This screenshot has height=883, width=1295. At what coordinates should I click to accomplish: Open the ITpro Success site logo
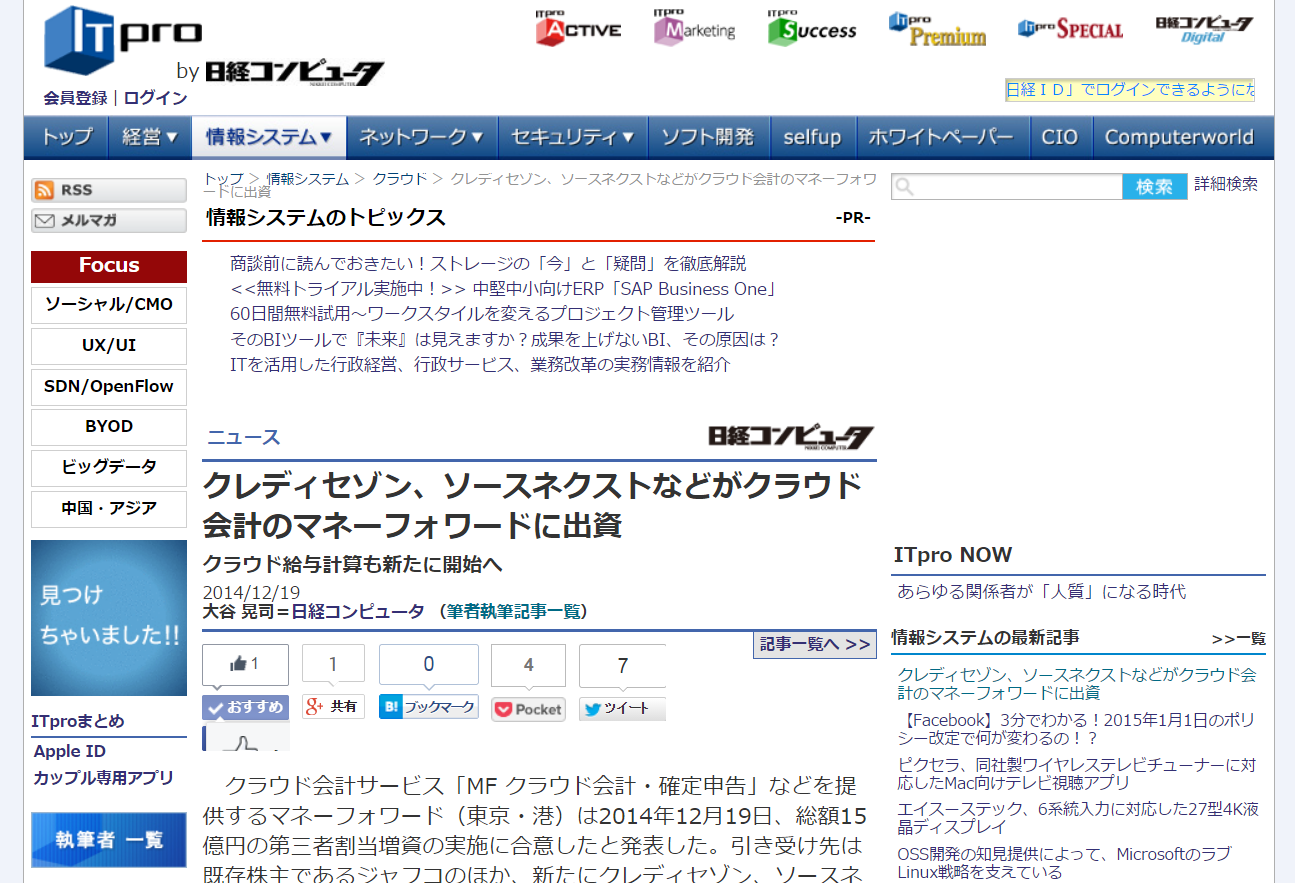(x=812, y=28)
